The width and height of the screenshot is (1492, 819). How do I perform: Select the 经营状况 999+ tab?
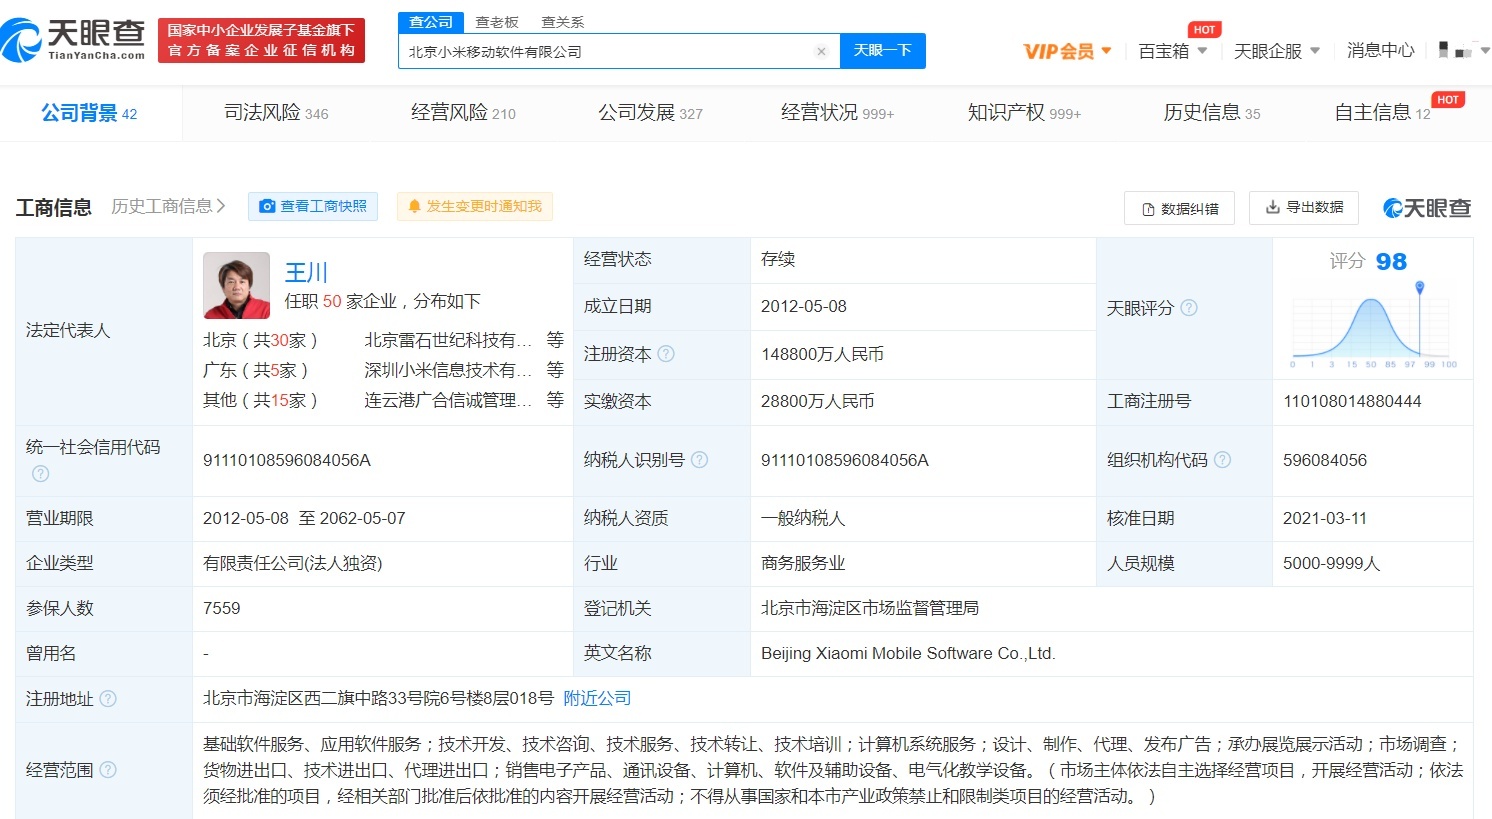(x=837, y=113)
